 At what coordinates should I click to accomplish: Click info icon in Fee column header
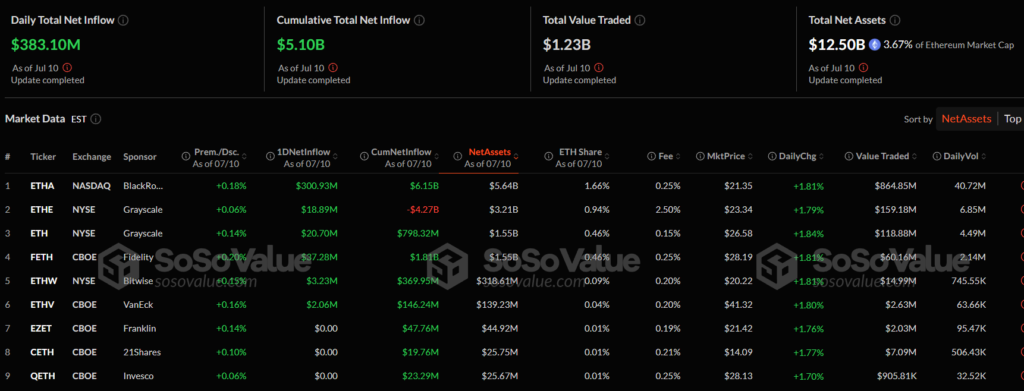[x=651, y=157]
